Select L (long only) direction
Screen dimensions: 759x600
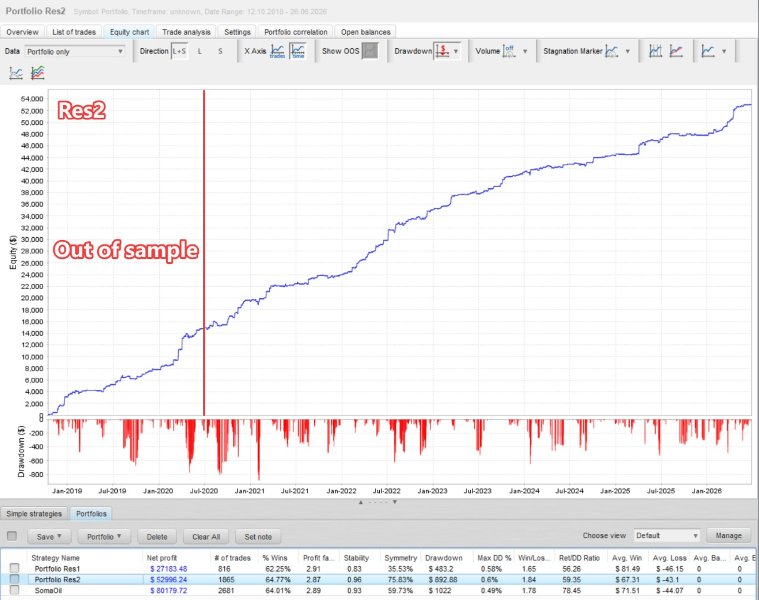point(199,51)
